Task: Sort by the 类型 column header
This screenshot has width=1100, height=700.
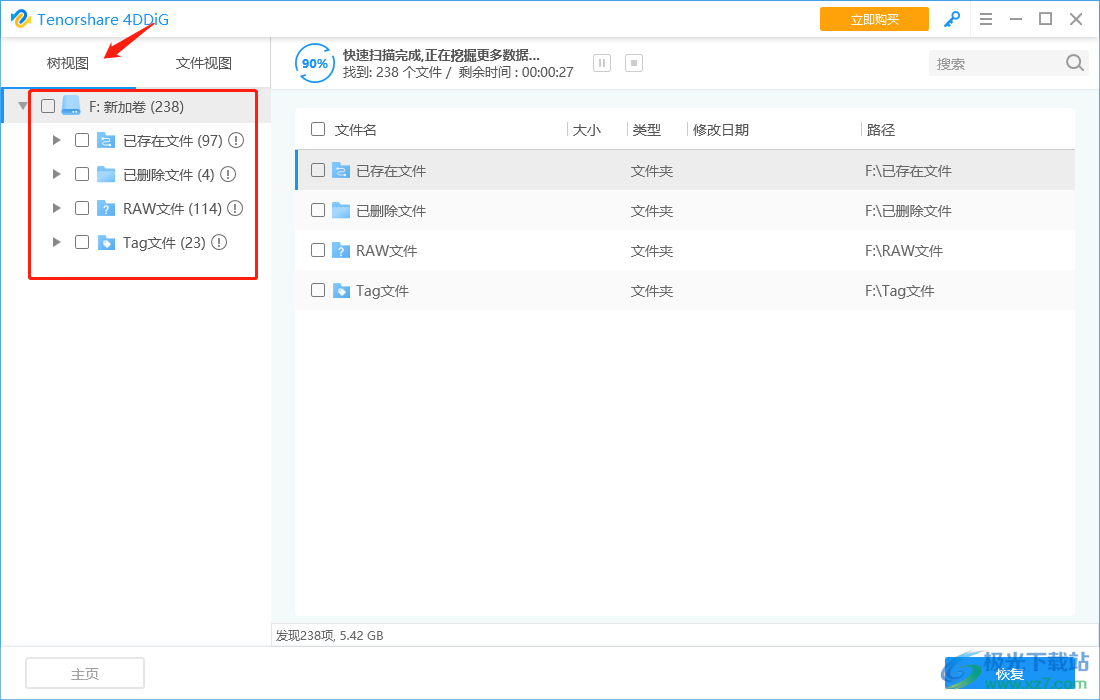Action: (x=646, y=130)
